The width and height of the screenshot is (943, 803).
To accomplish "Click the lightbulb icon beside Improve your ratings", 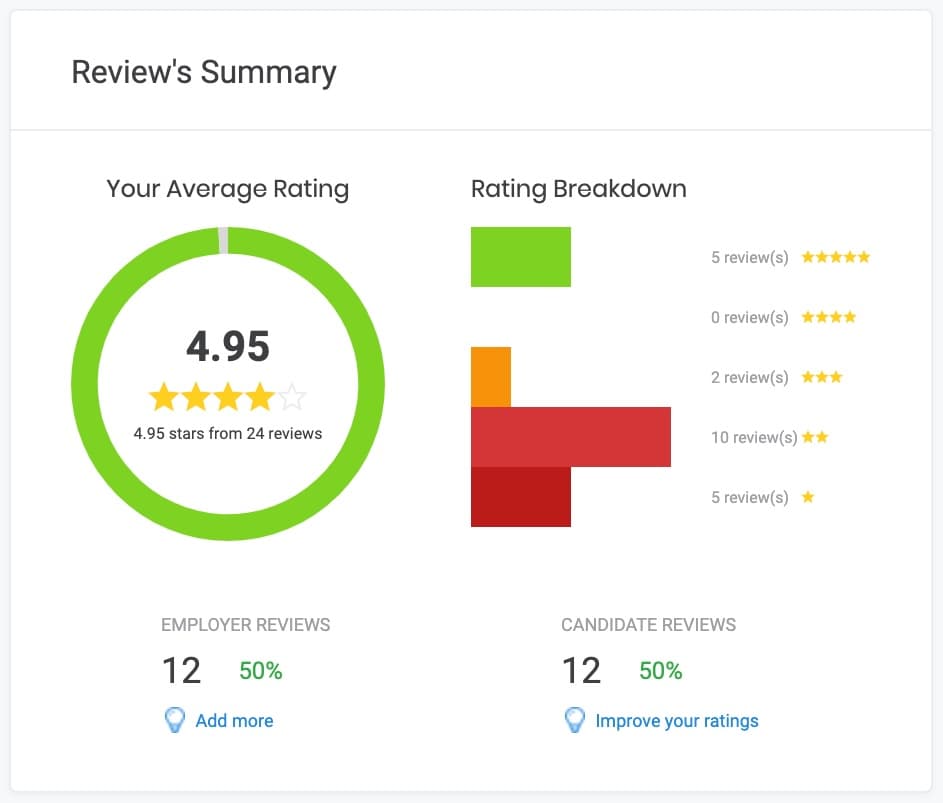I will click(x=574, y=719).
